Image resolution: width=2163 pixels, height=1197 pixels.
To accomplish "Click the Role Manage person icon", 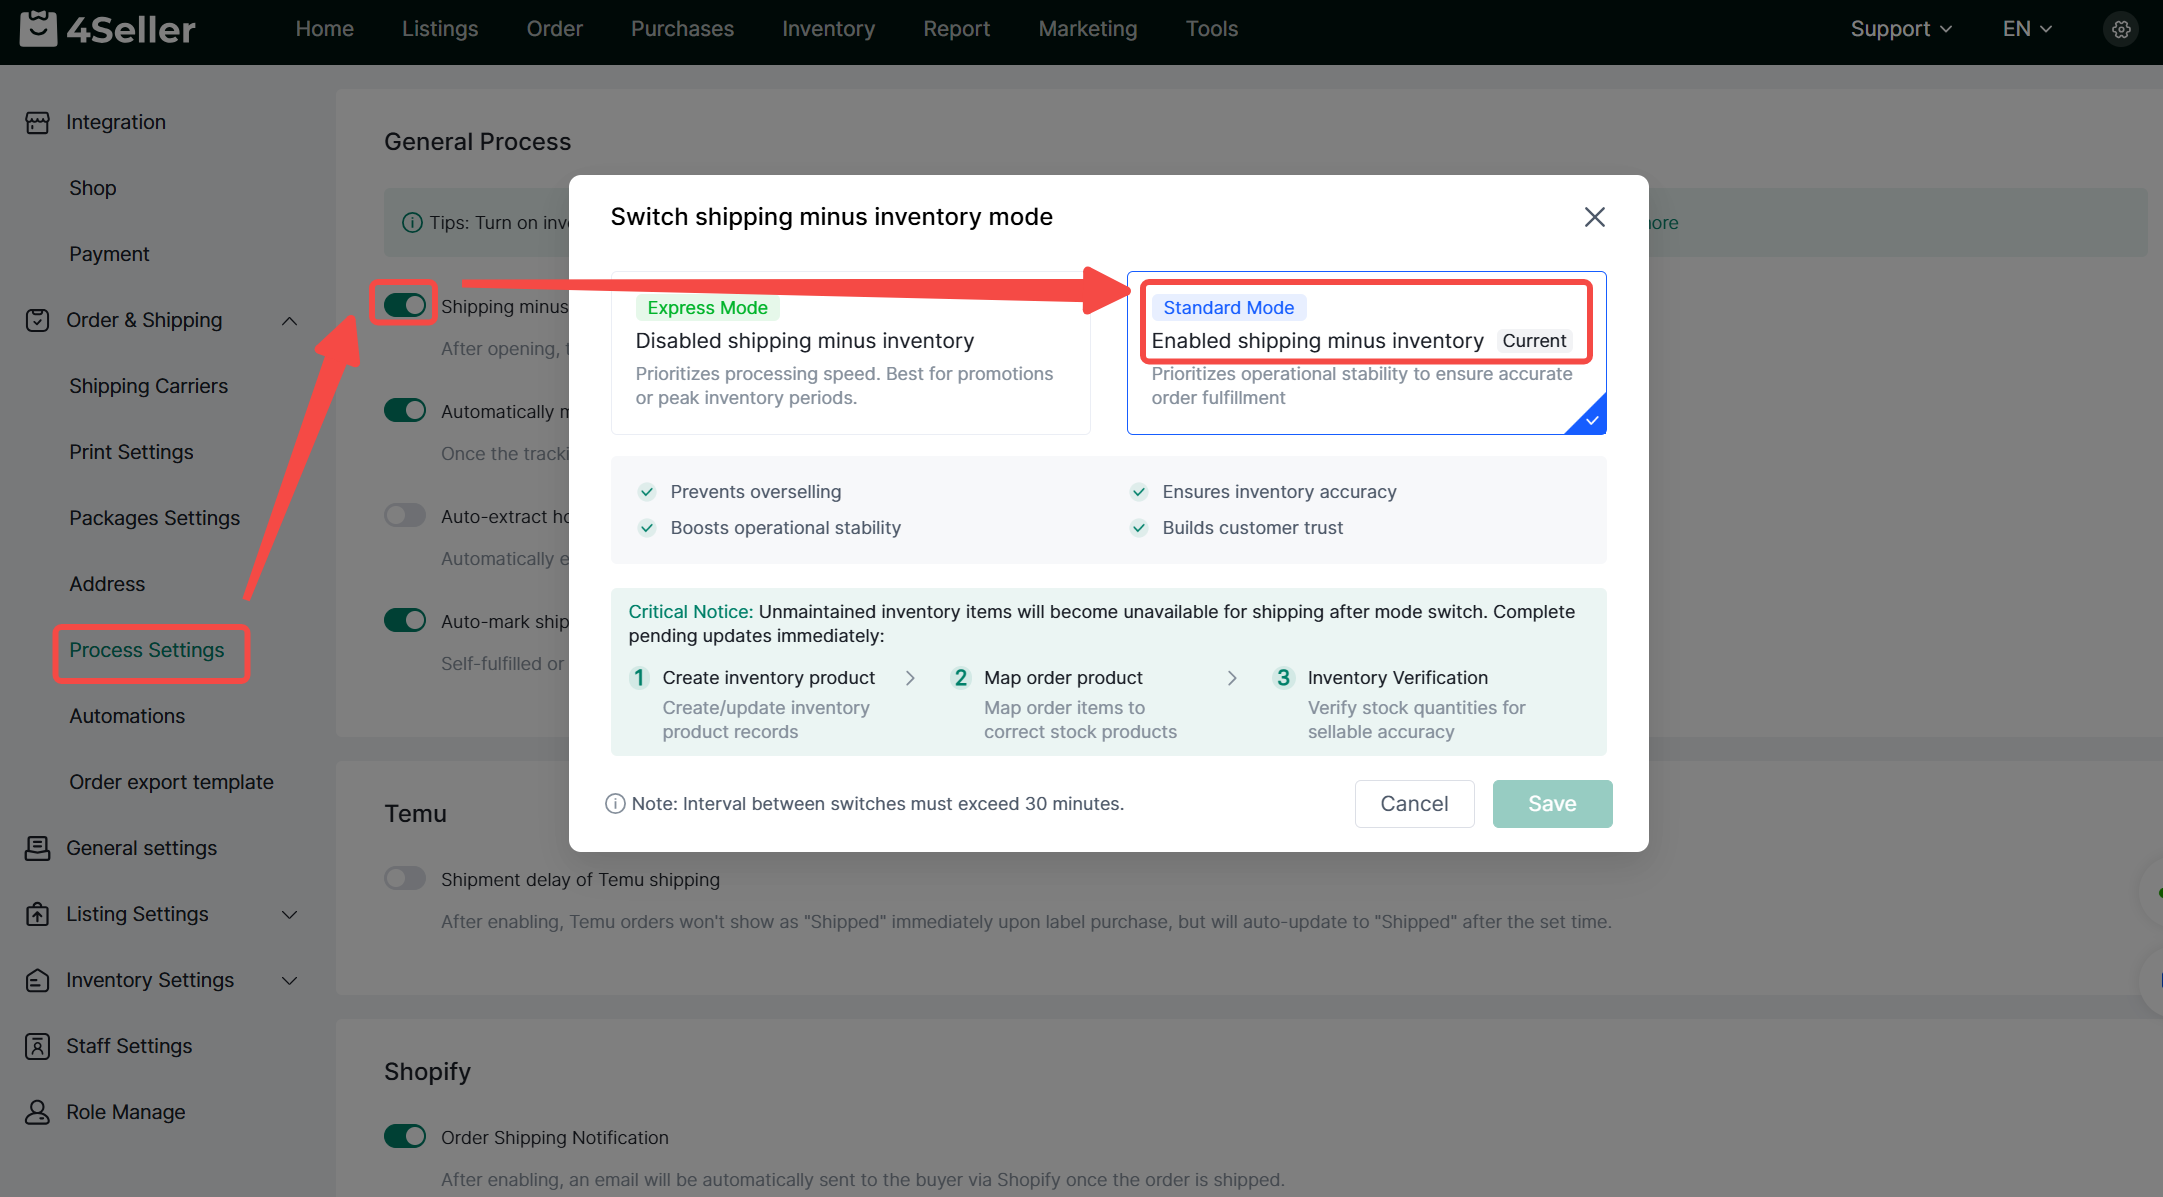I will point(37,1112).
